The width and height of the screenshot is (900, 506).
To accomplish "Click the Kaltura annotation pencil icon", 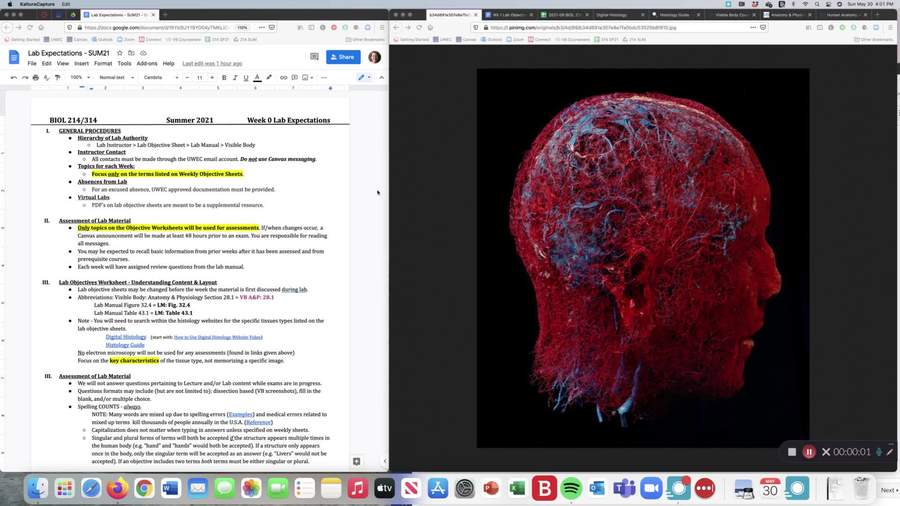I will [x=890, y=452].
